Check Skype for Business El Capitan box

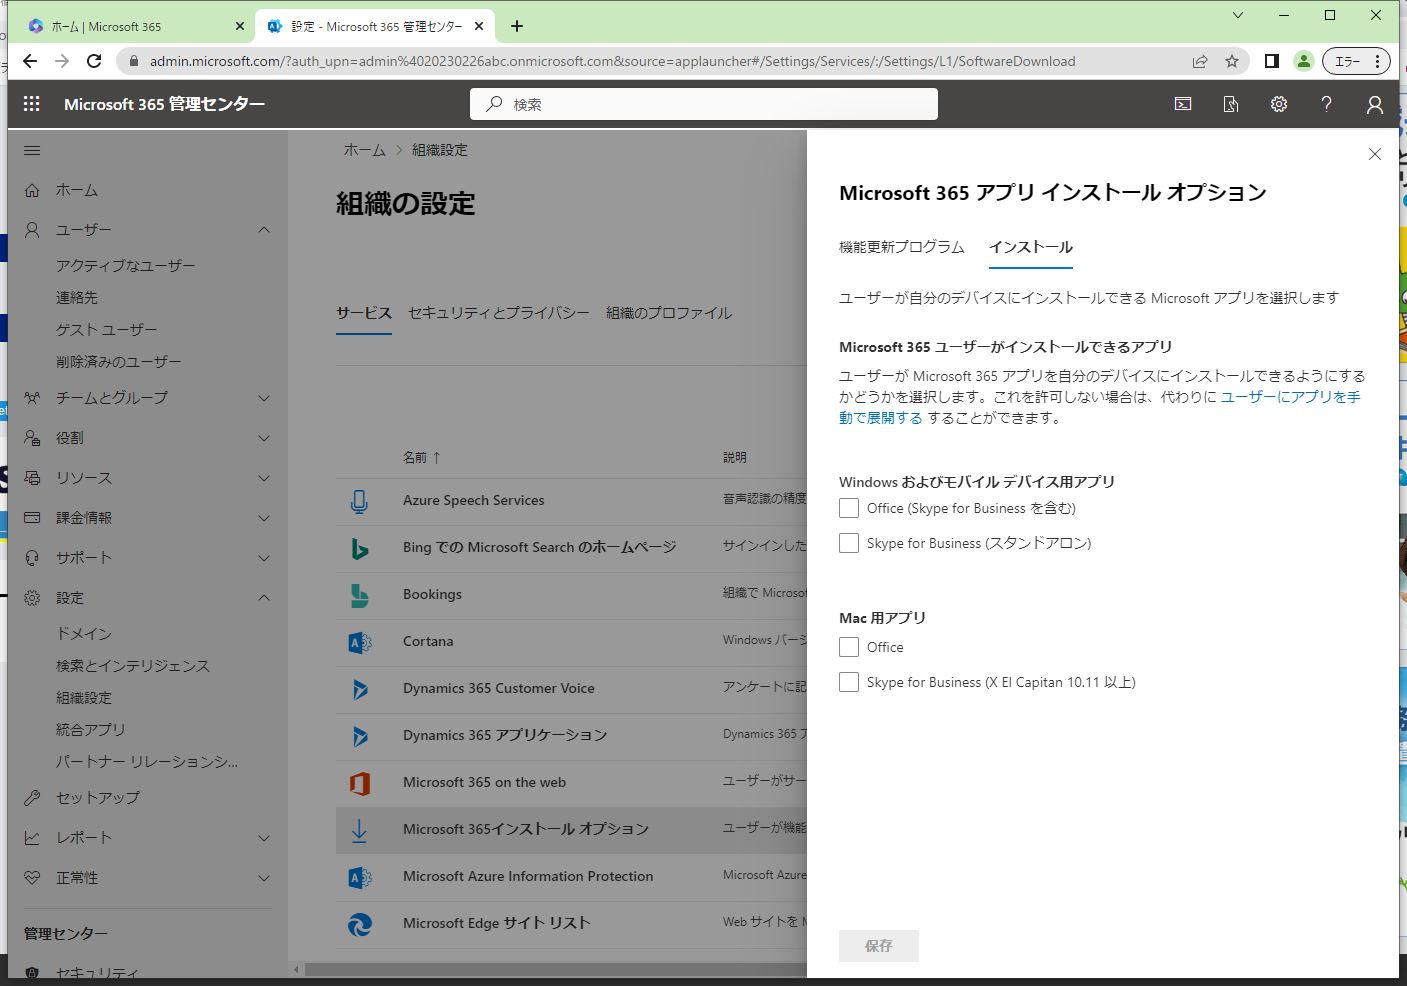click(849, 682)
